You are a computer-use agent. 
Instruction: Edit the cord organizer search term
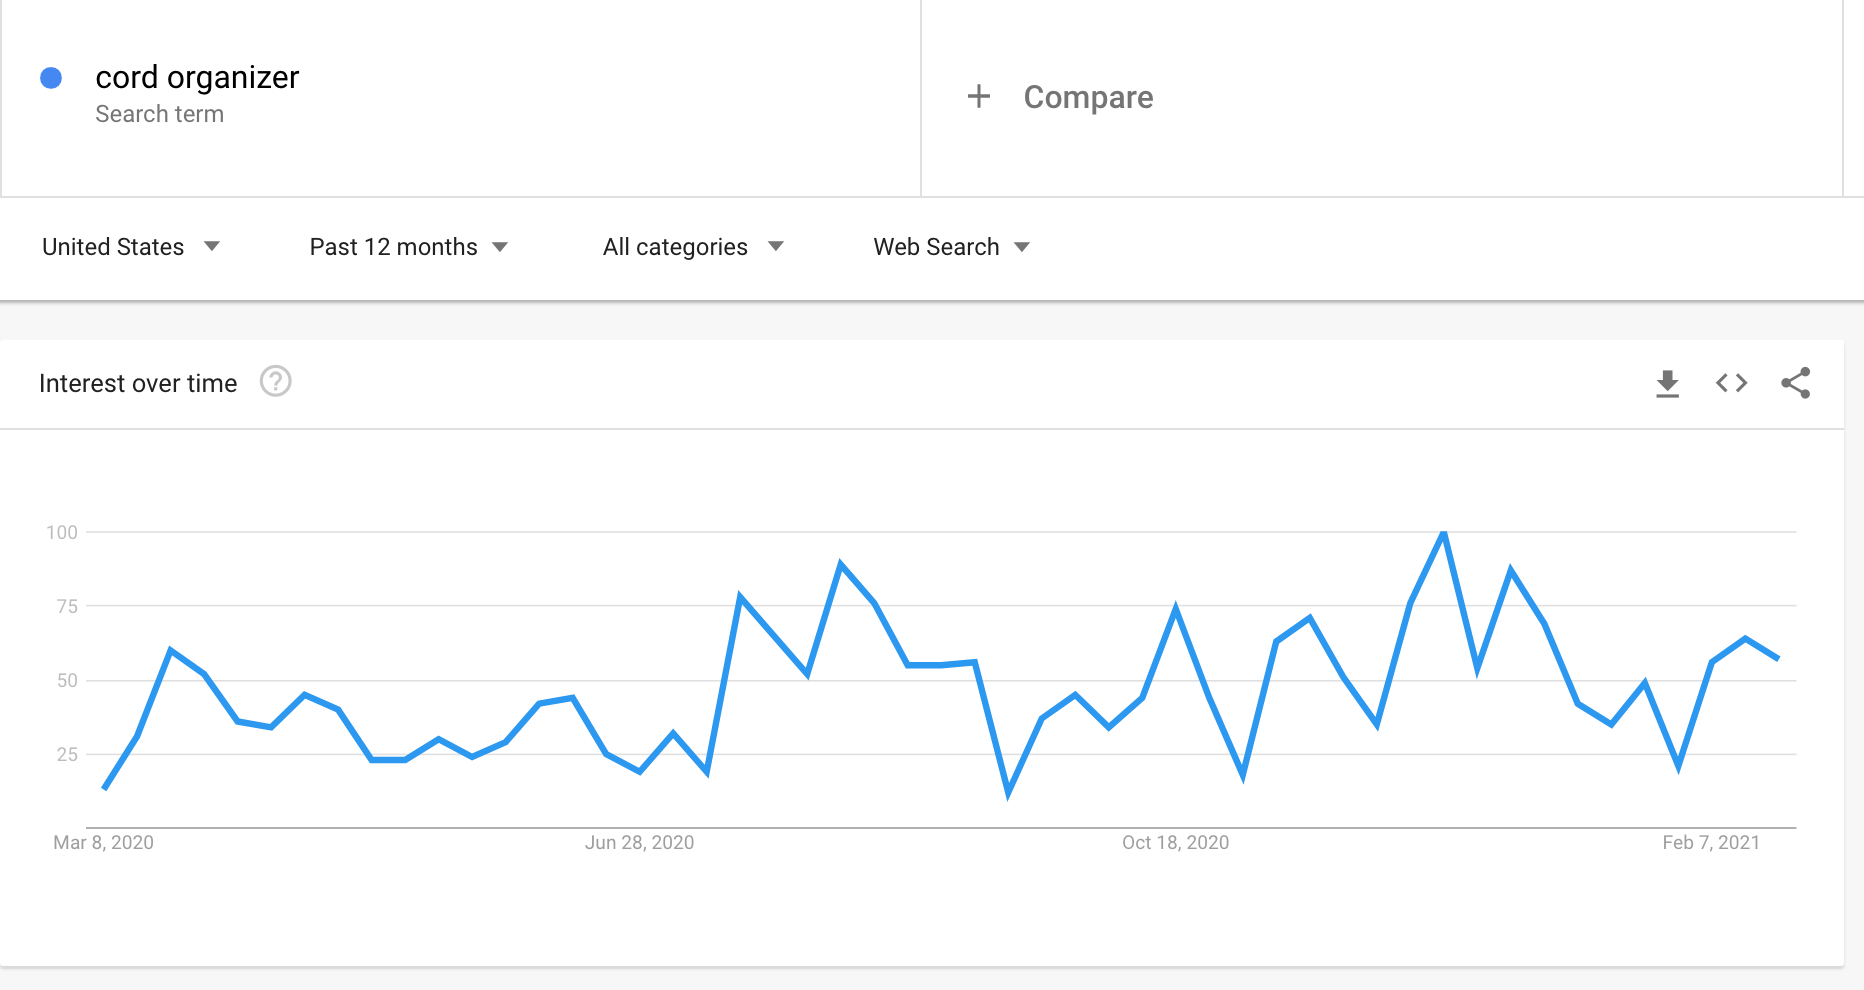pos(197,78)
